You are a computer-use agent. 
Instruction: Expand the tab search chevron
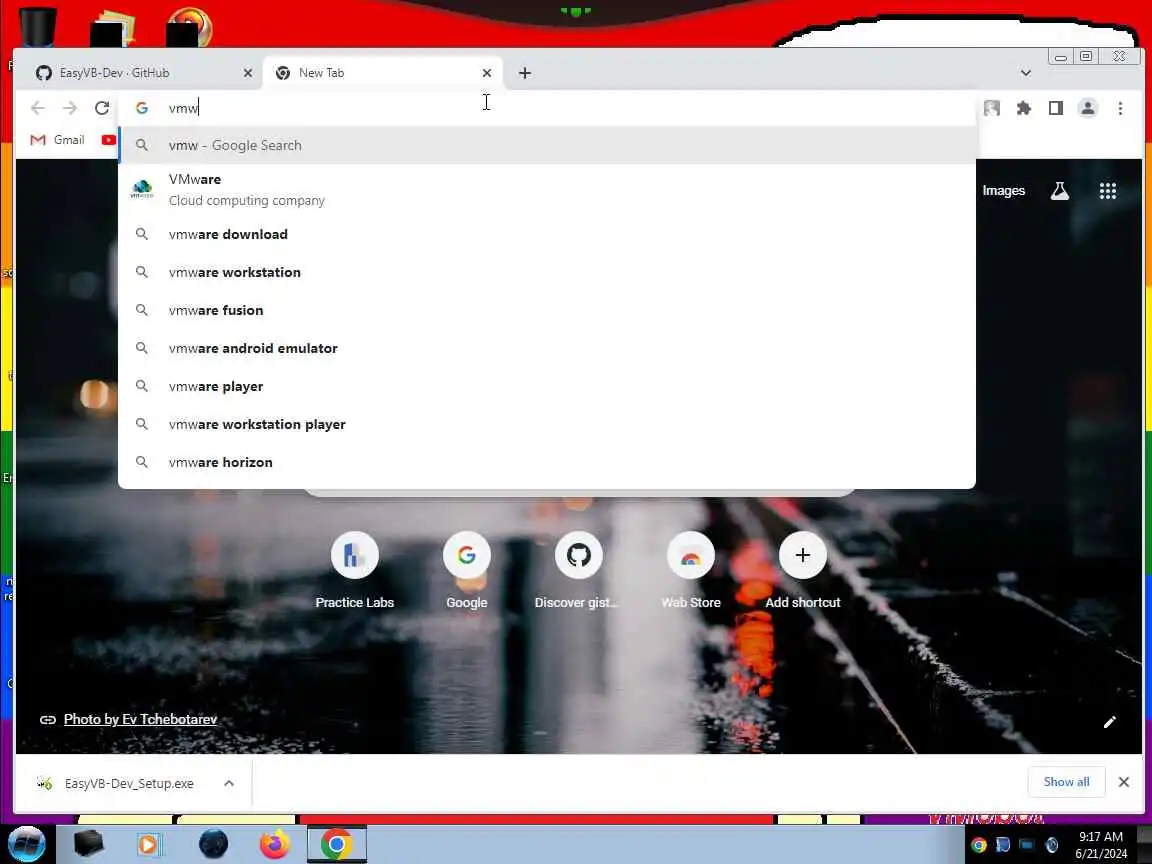click(x=1026, y=73)
